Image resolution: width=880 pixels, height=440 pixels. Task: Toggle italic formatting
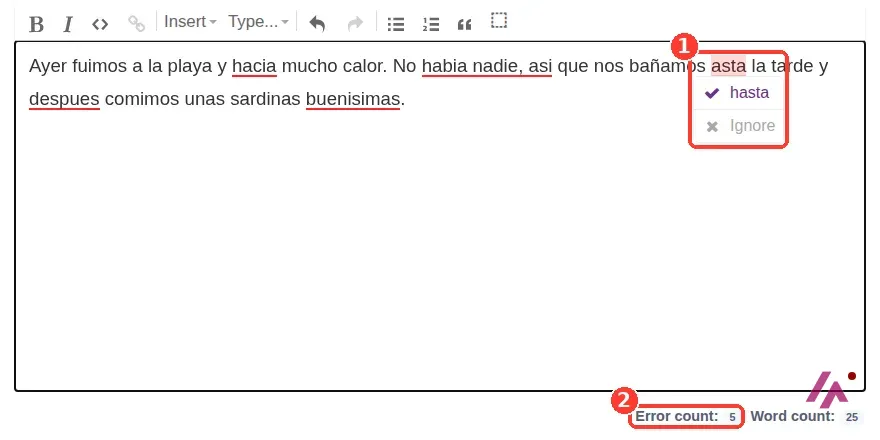68,24
